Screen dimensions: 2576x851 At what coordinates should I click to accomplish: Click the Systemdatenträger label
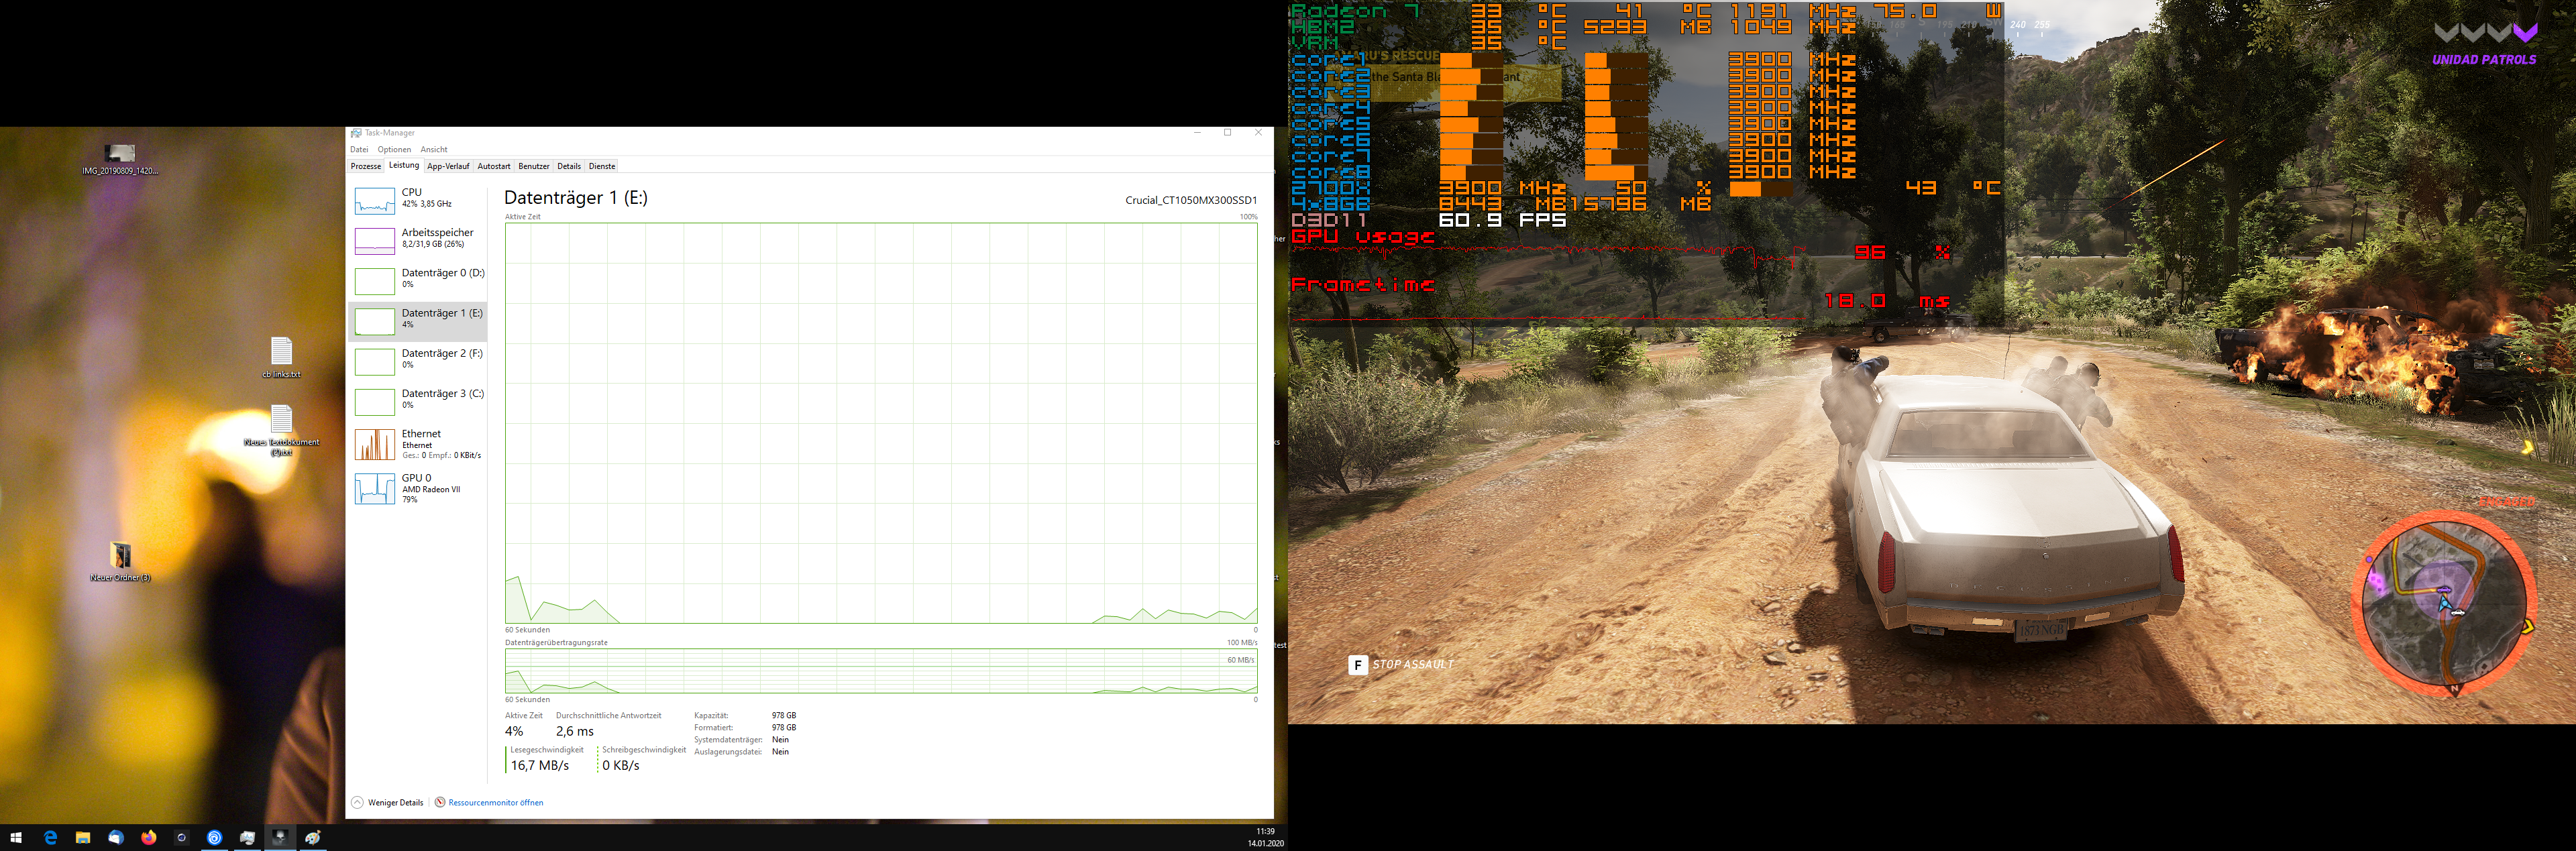tap(728, 740)
